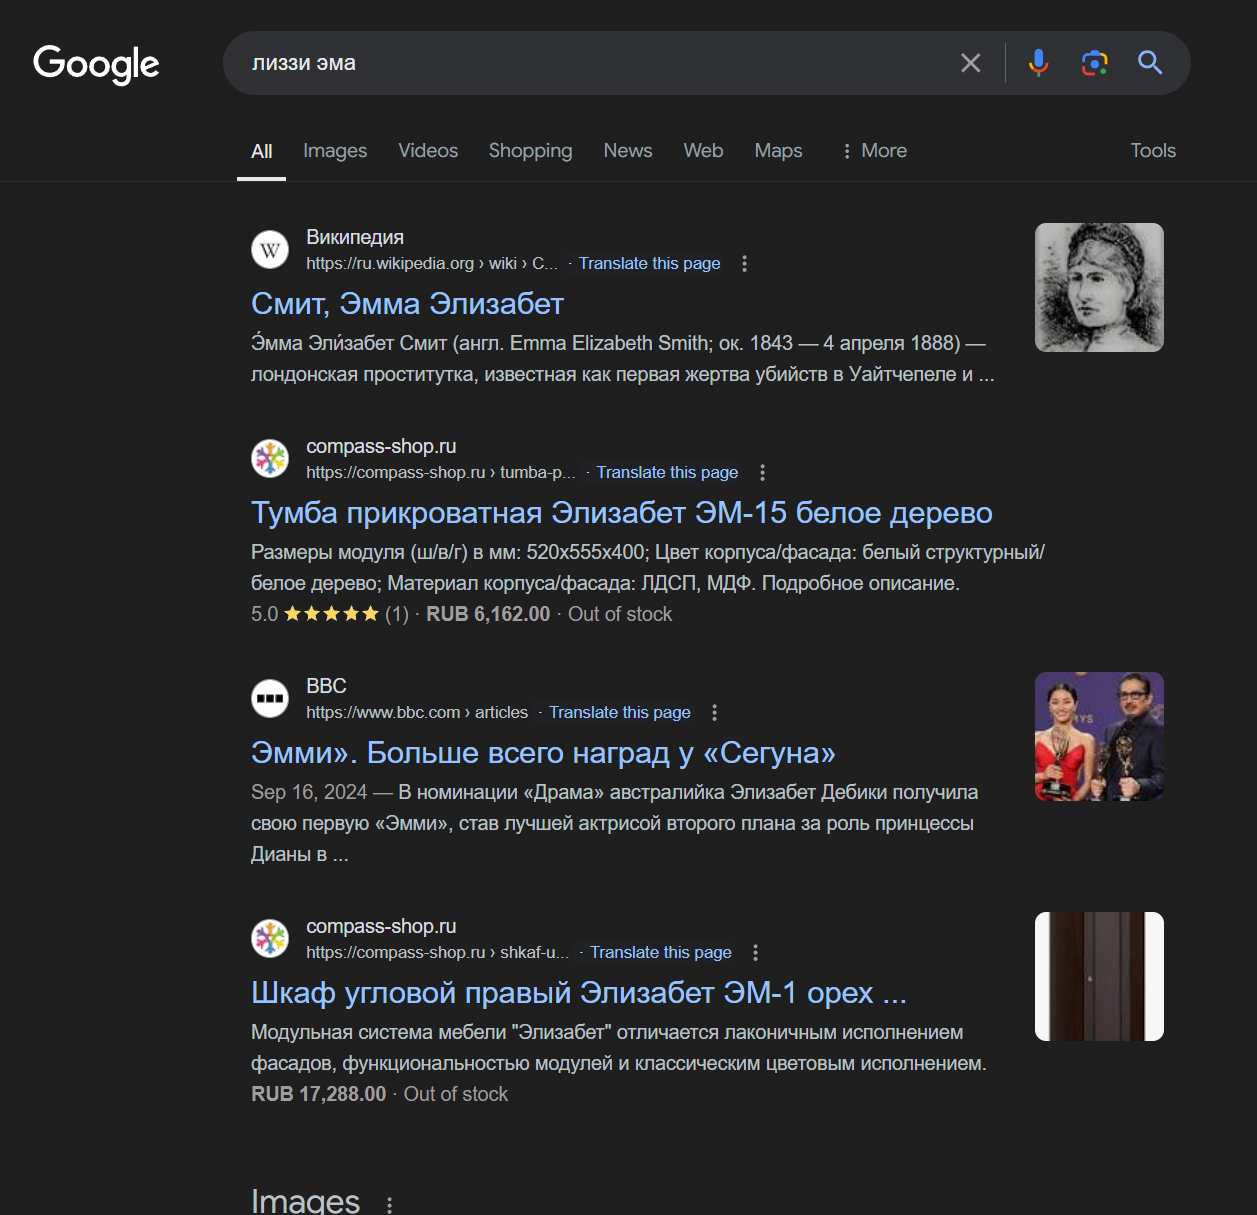Click the Google logo
This screenshot has height=1215, width=1257.
[x=96, y=64]
